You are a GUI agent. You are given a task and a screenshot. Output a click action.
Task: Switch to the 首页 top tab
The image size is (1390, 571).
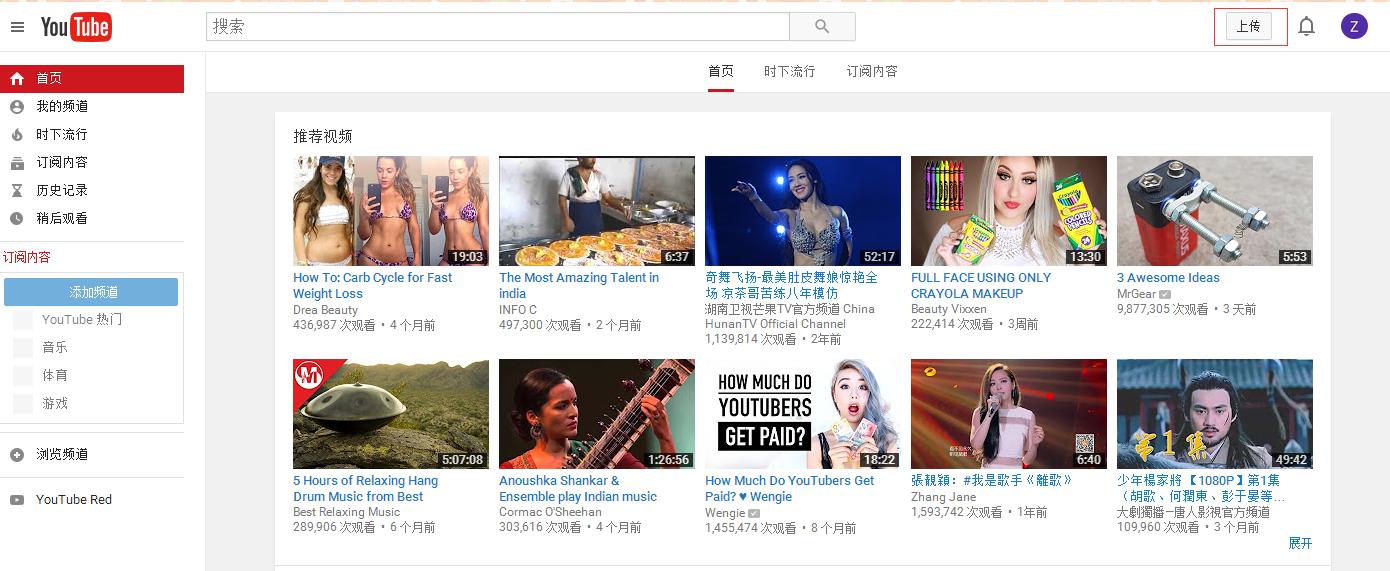click(721, 71)
